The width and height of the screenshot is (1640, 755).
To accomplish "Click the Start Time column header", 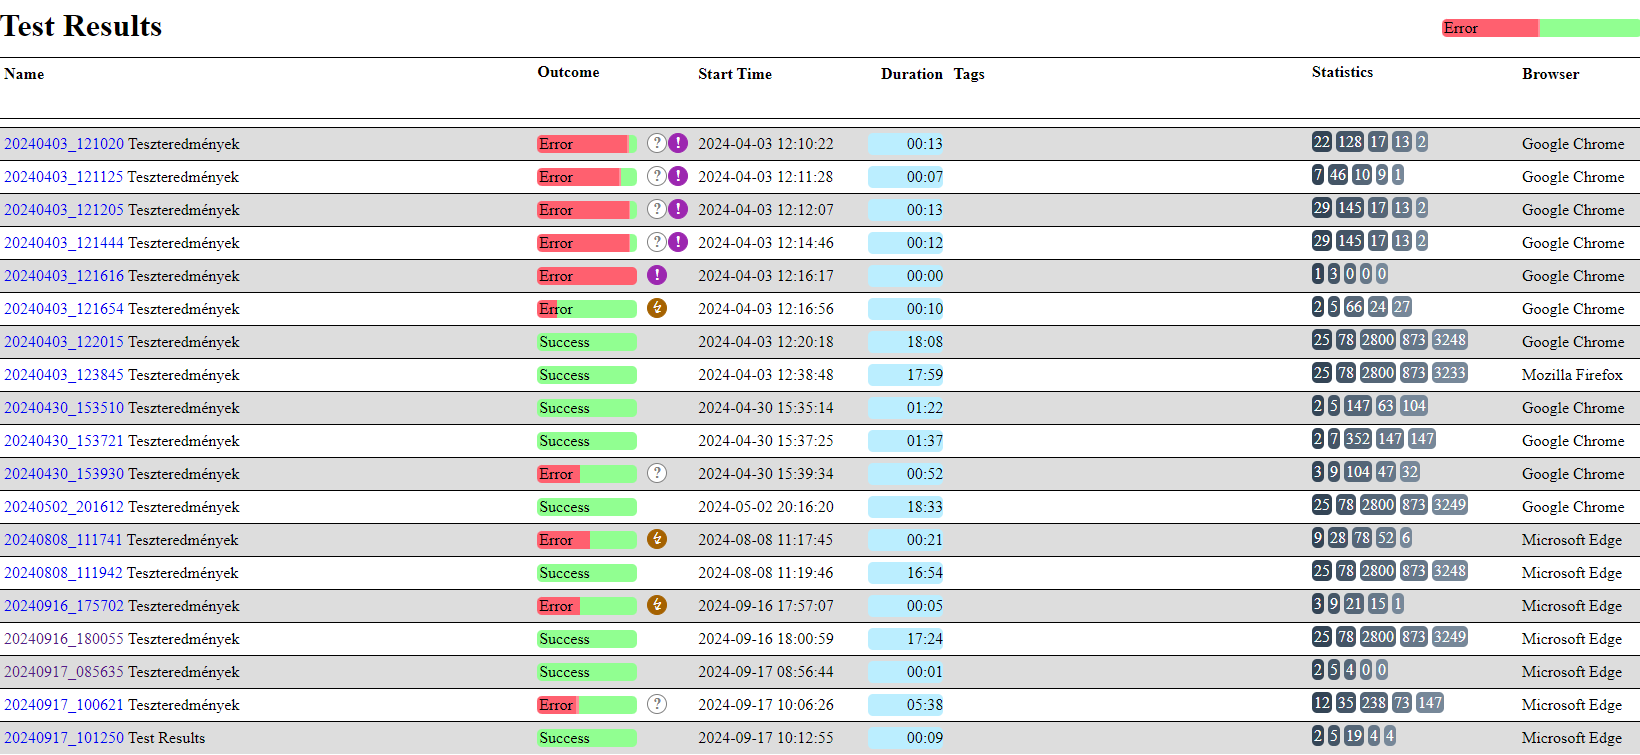I will pyautogui.click(x=735, y=74).
